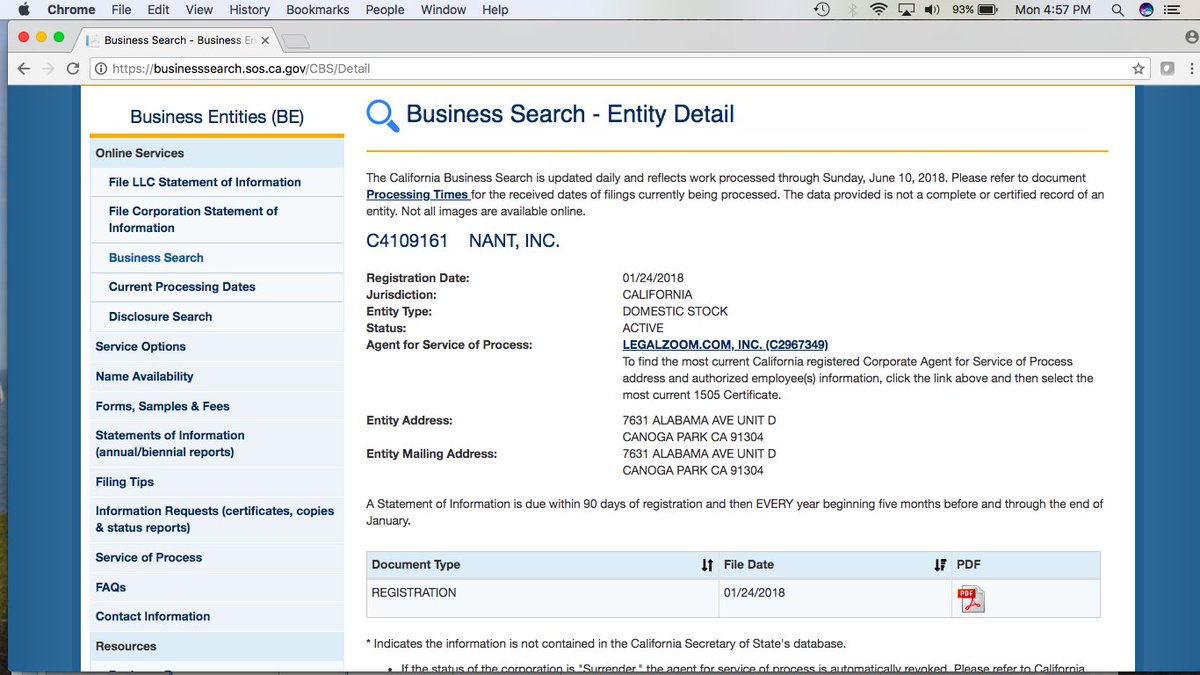1200x675 pixels.
Task: Click the extension icon beside the star
Action: tap(1166, 69)
